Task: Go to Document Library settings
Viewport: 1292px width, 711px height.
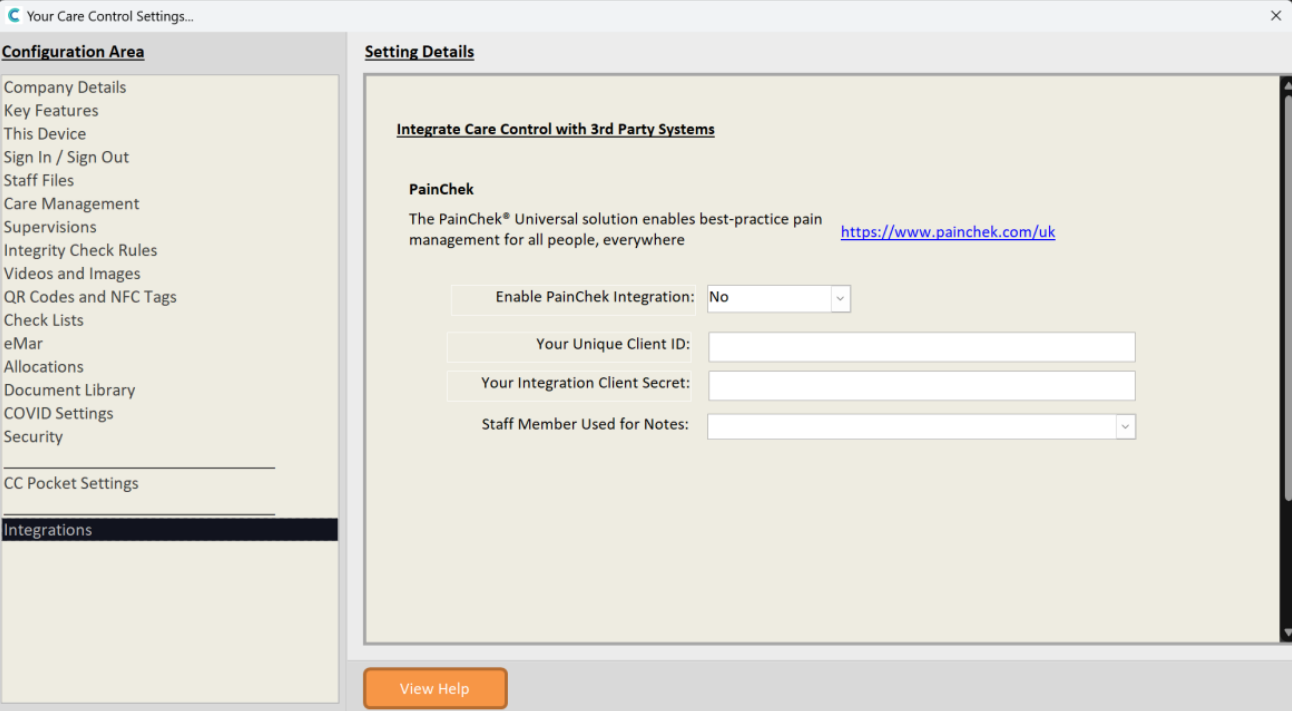Action: pos(69,390)
